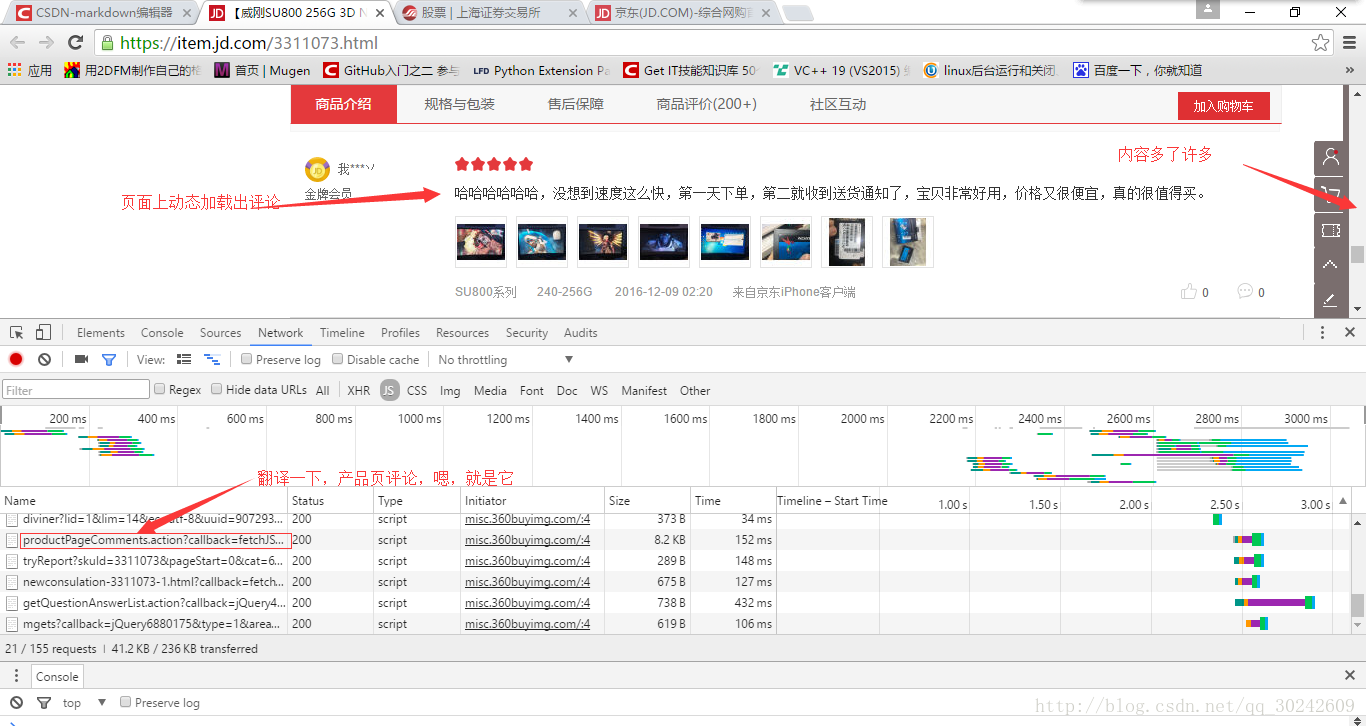1366x726 pixels.
Task: Open the No throttling dropdown
Action: (x=506, y=359)
